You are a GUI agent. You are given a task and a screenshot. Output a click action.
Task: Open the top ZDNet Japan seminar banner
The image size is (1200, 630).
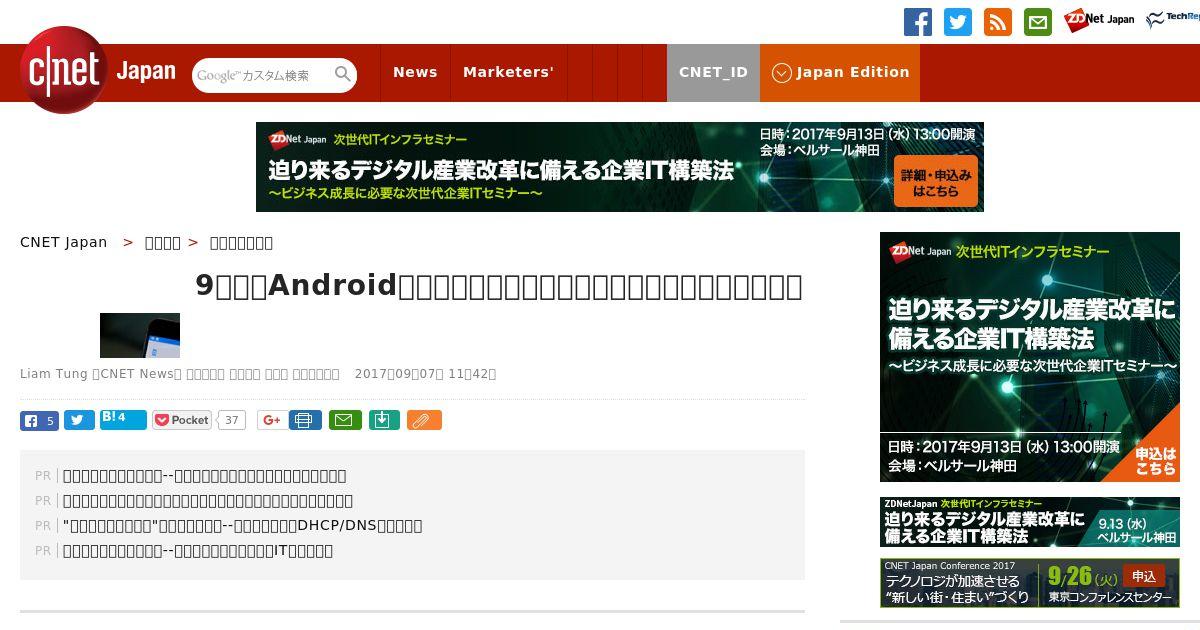(620, 167)
